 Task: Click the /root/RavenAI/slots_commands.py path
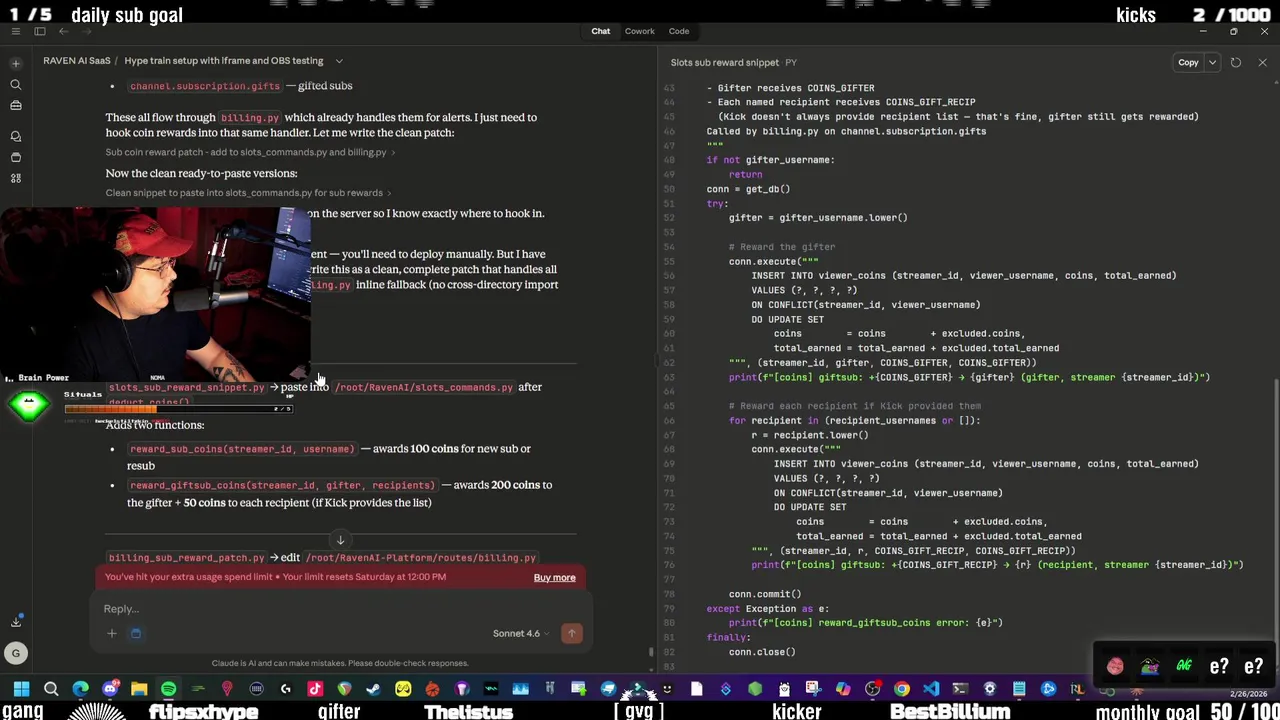[x=424, y=387]
